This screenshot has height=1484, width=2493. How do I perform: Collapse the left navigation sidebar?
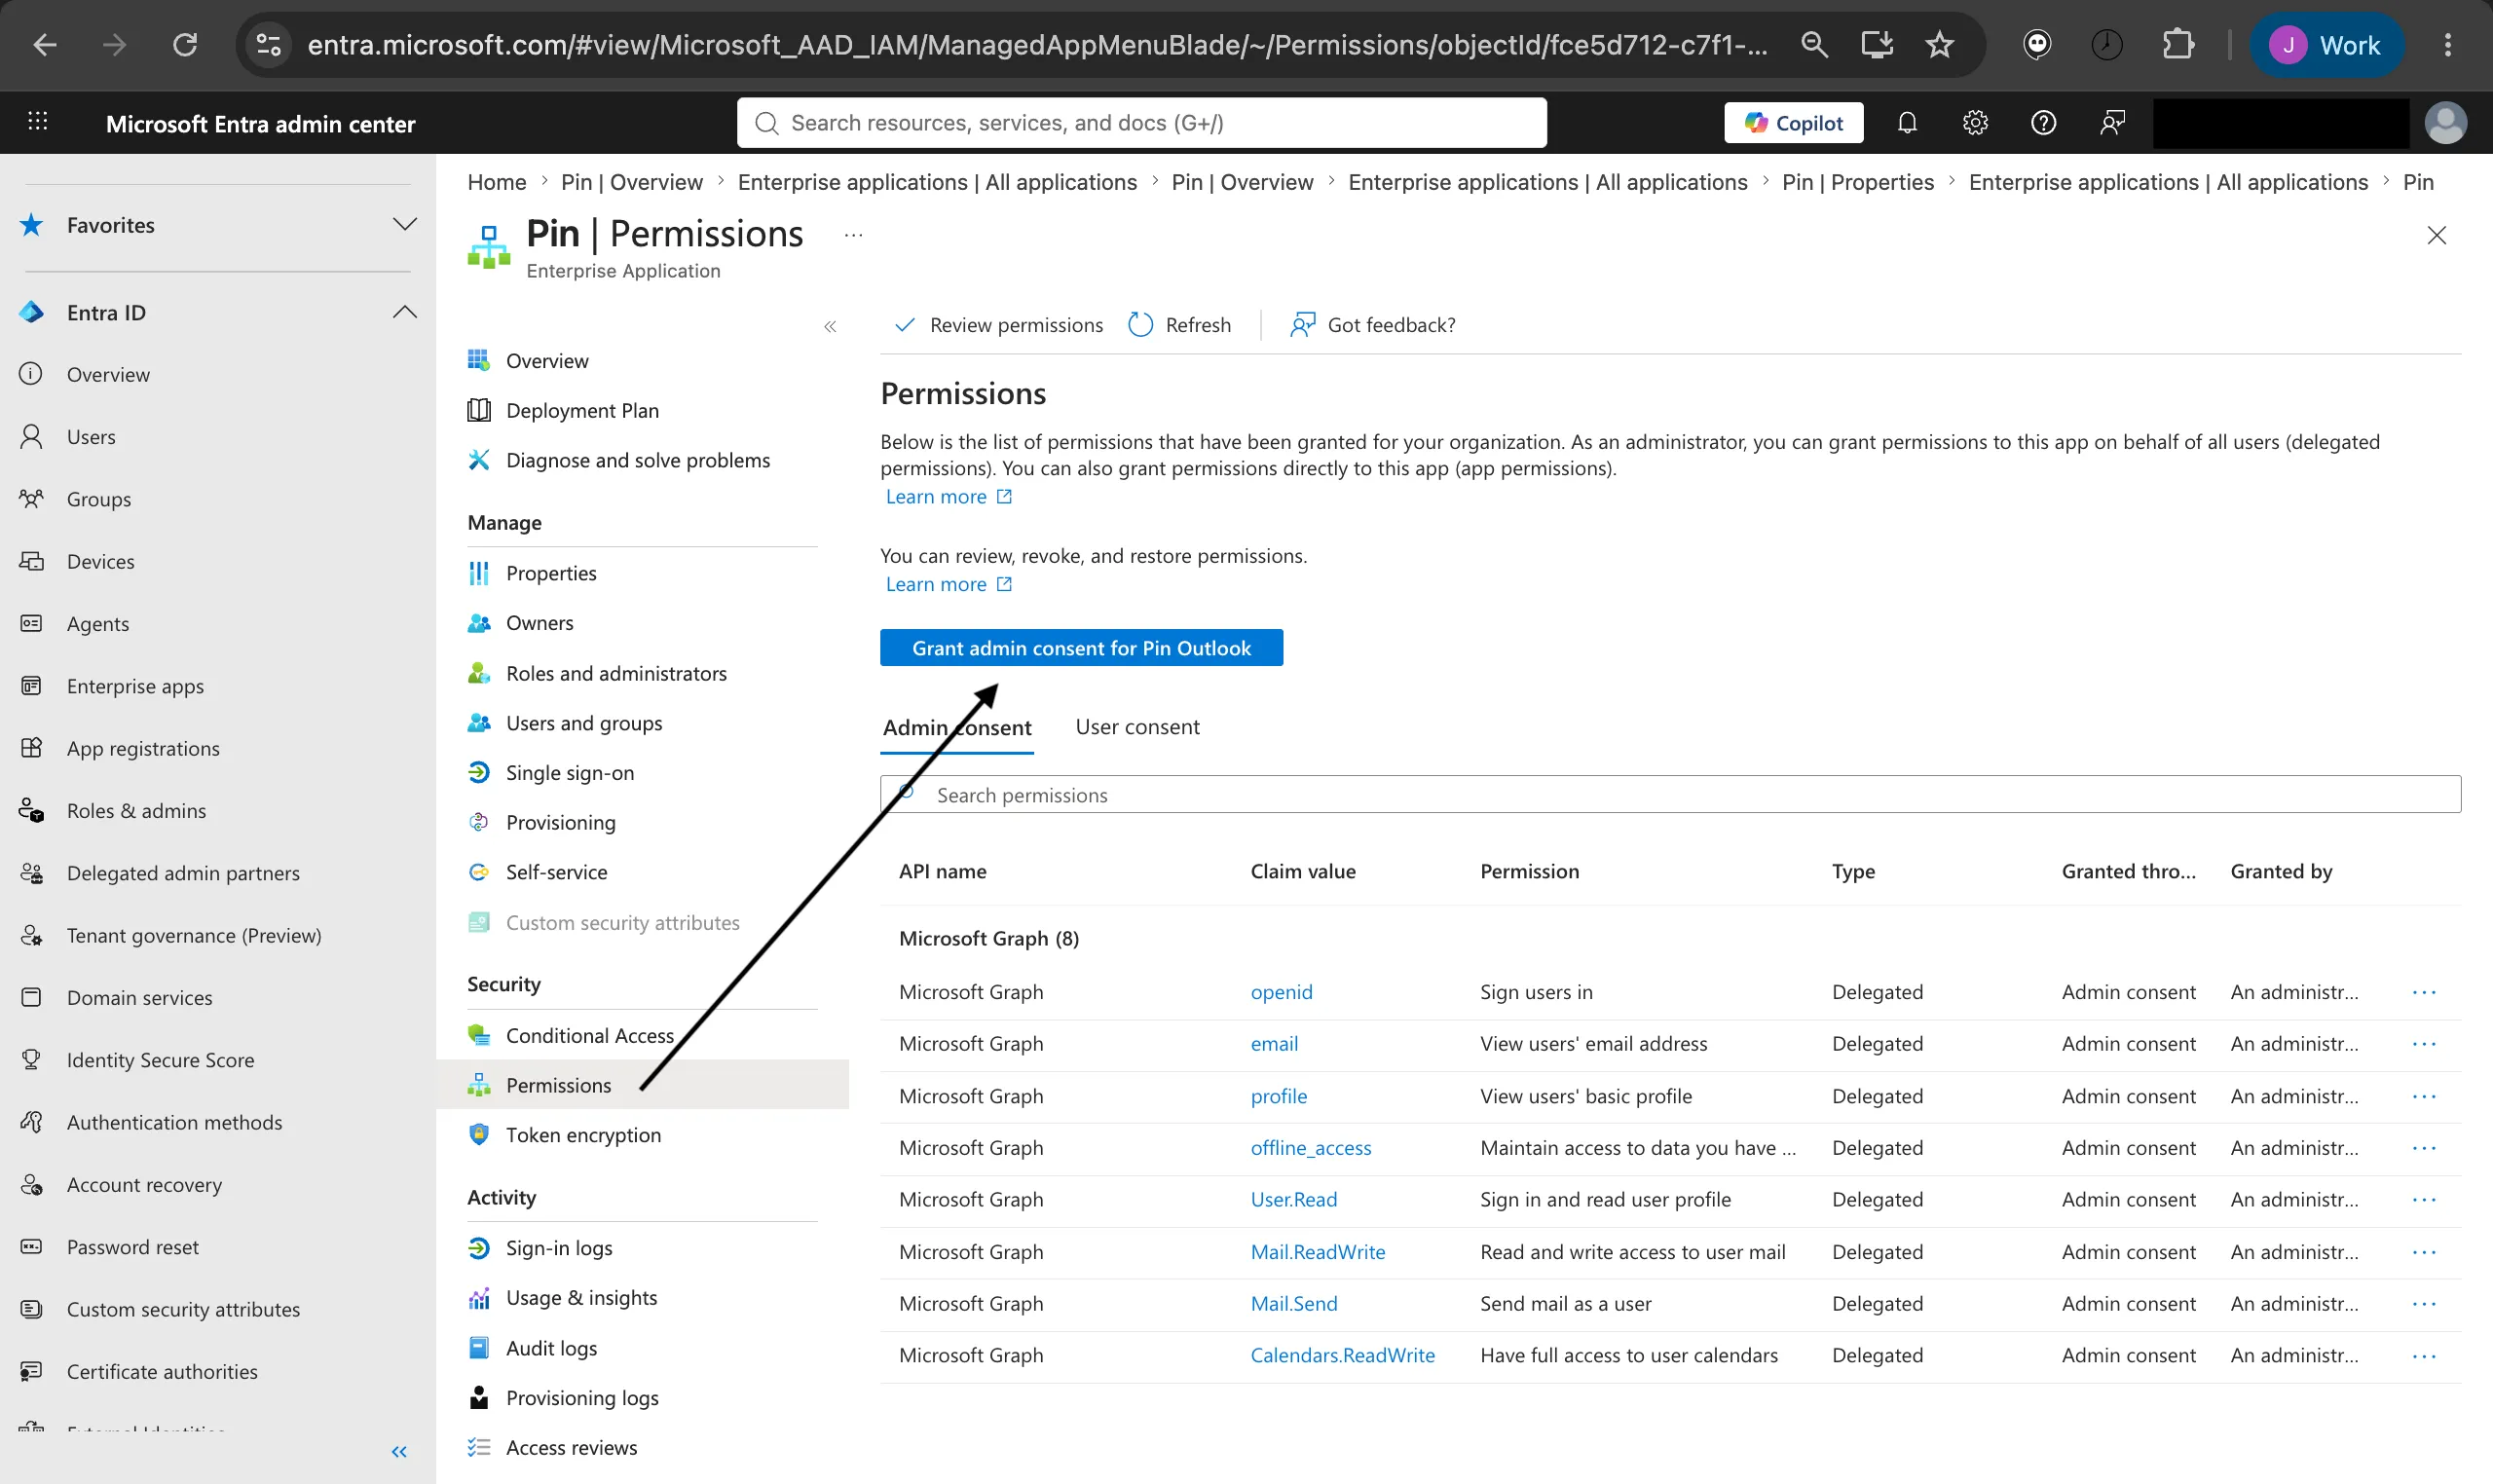click(x=399, y=1451)
